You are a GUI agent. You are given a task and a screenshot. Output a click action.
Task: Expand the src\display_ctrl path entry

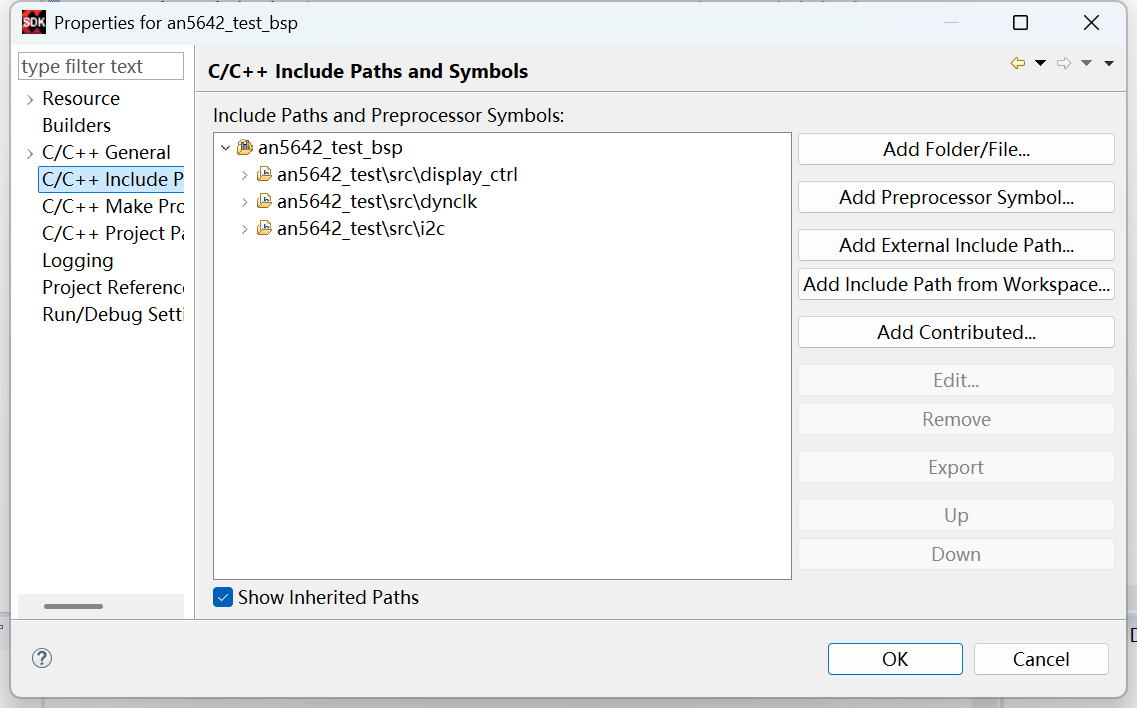click(x=244, y=175)
